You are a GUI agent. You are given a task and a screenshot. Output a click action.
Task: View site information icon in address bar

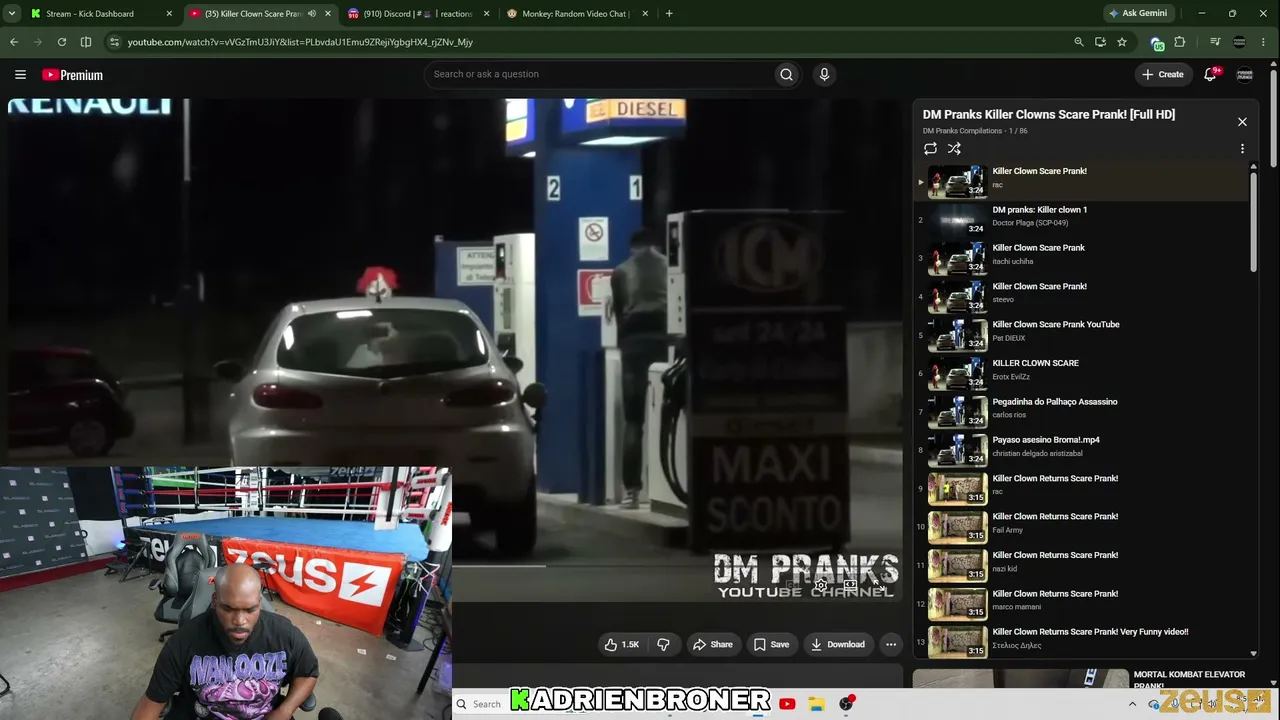[x=114, y=42]
